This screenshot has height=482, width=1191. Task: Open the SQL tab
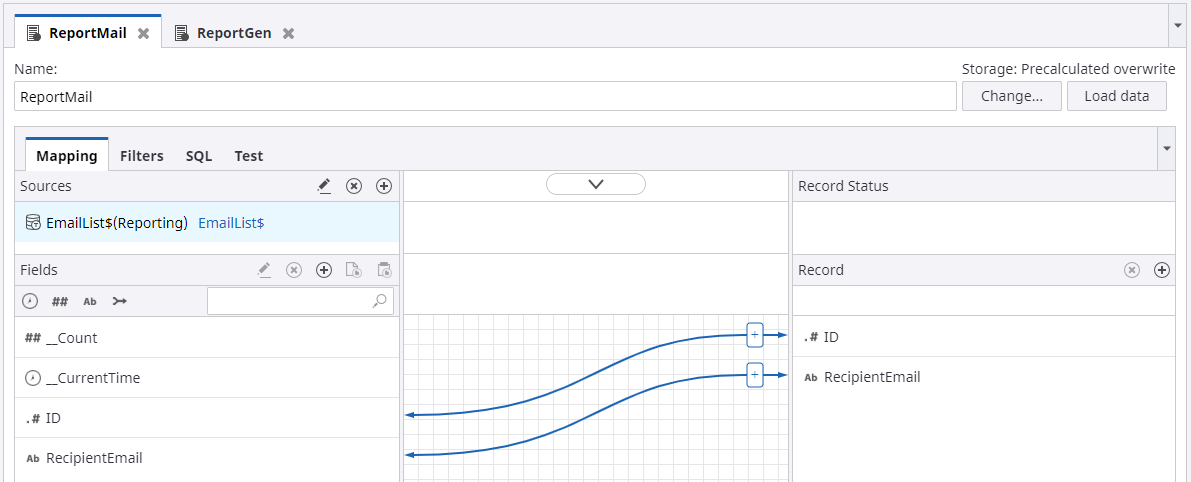pos(199,156)
